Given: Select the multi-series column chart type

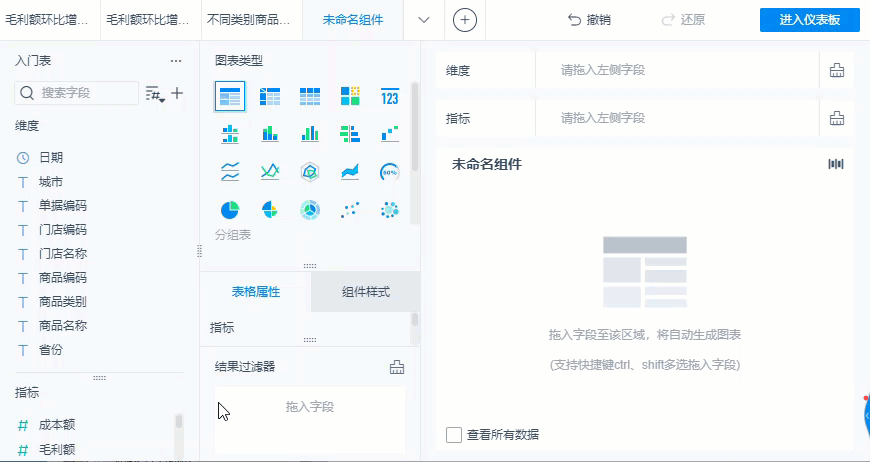Looking at the screenshot, I should click(x=310, y=134).
